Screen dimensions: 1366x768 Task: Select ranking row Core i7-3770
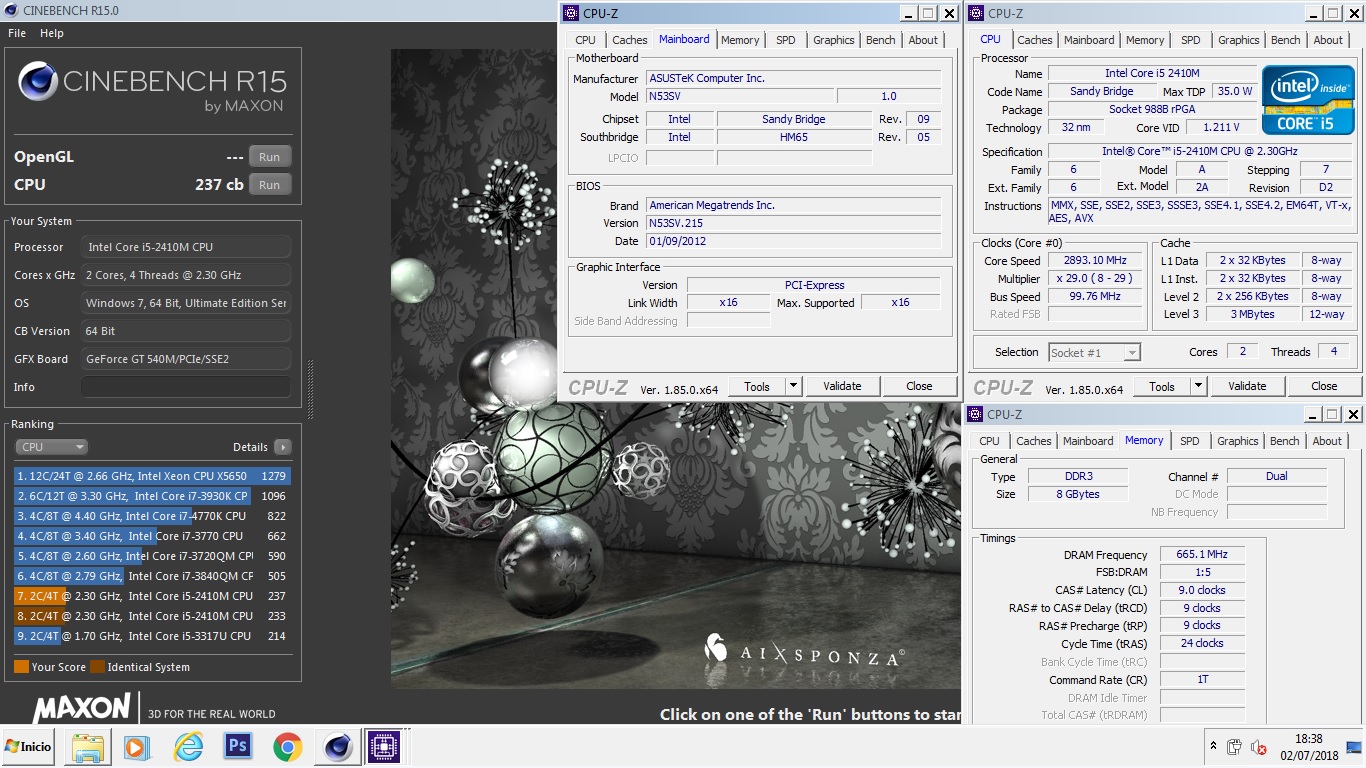click(152, 536)
